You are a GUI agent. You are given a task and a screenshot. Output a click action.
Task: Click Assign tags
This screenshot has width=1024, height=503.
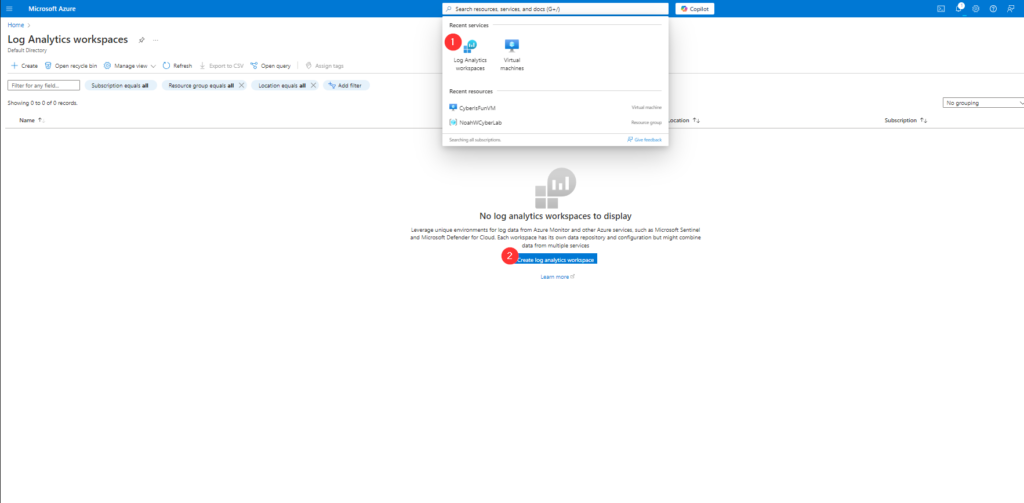[325, 66]
